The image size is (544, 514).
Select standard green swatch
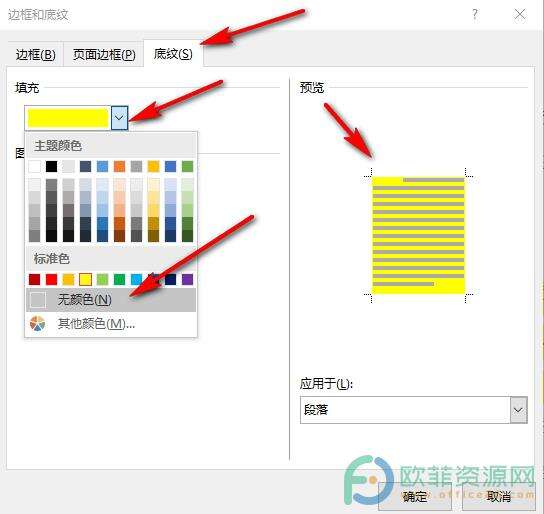point(119,279)
